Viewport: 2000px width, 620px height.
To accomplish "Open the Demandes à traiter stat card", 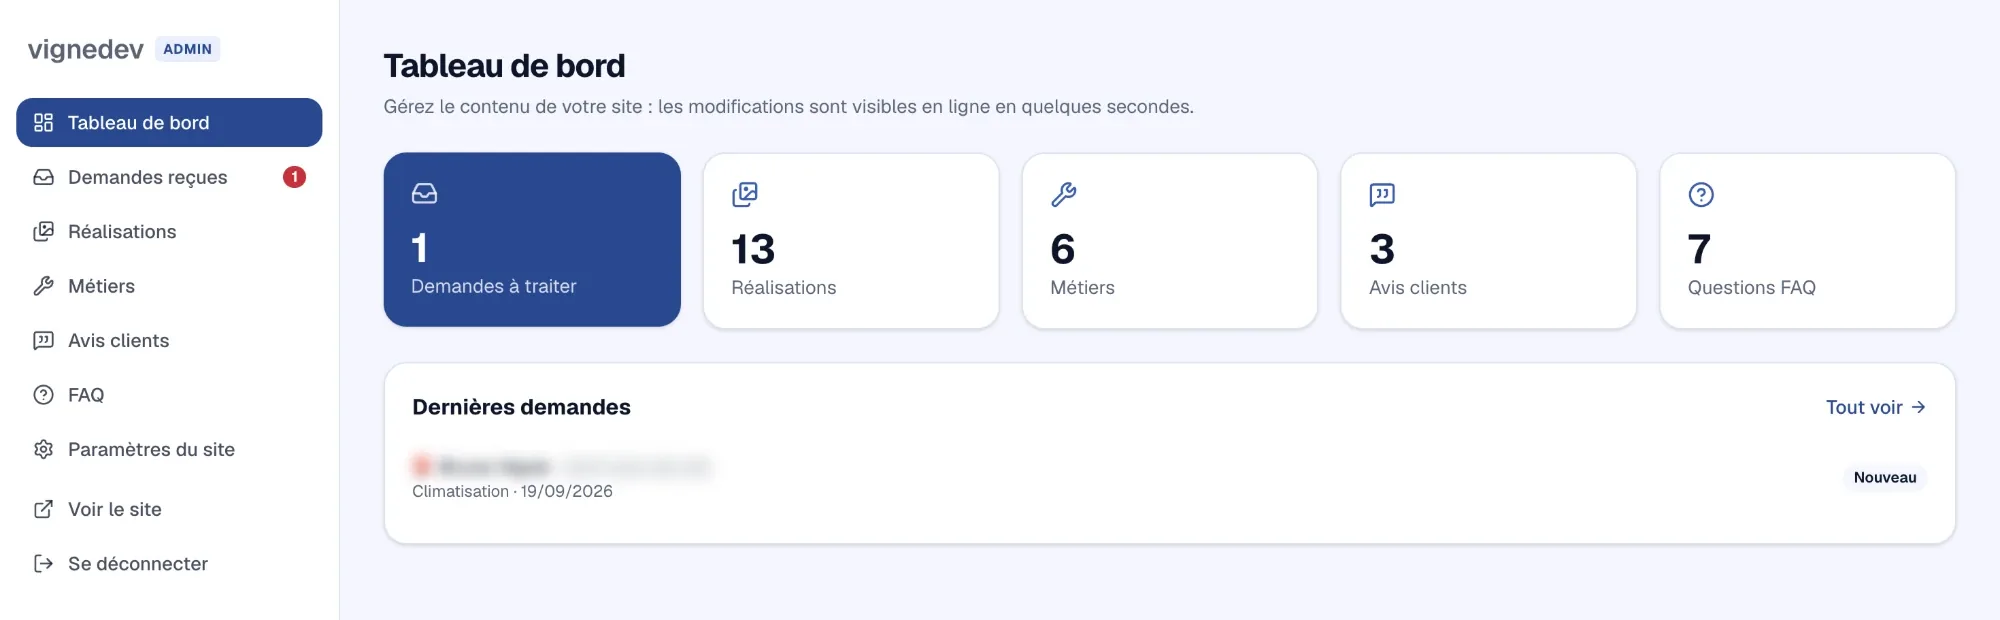I will [532, 240].
